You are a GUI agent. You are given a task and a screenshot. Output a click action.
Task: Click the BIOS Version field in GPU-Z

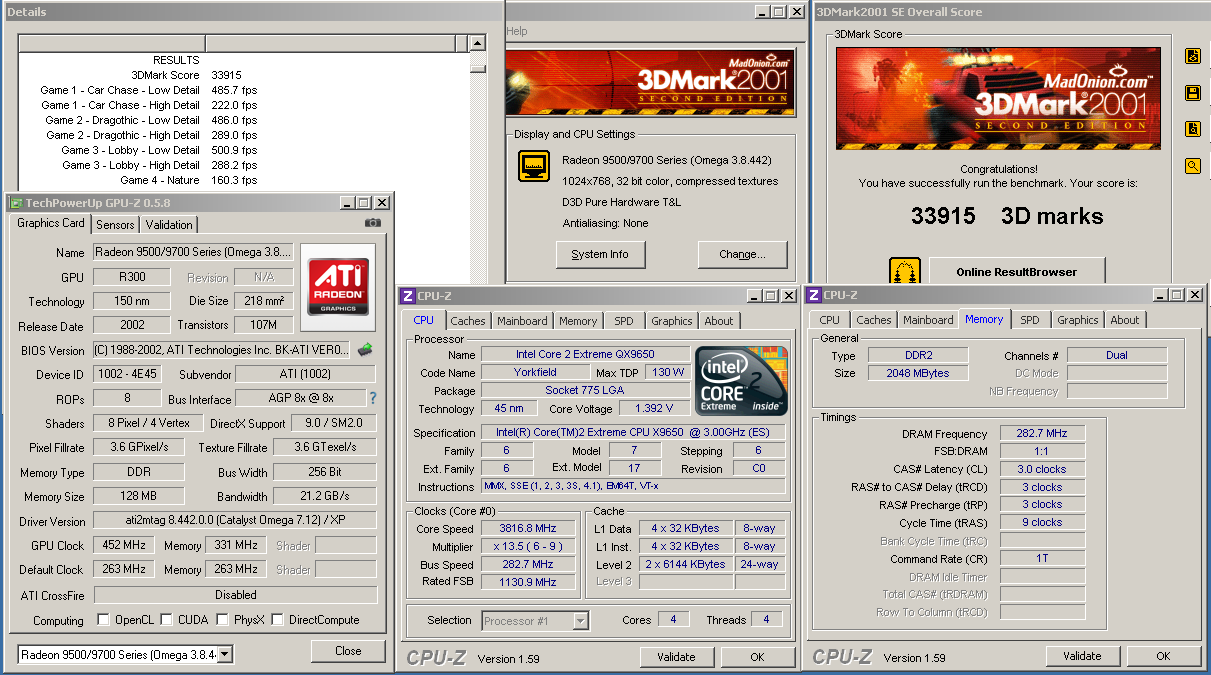(222, 350)
